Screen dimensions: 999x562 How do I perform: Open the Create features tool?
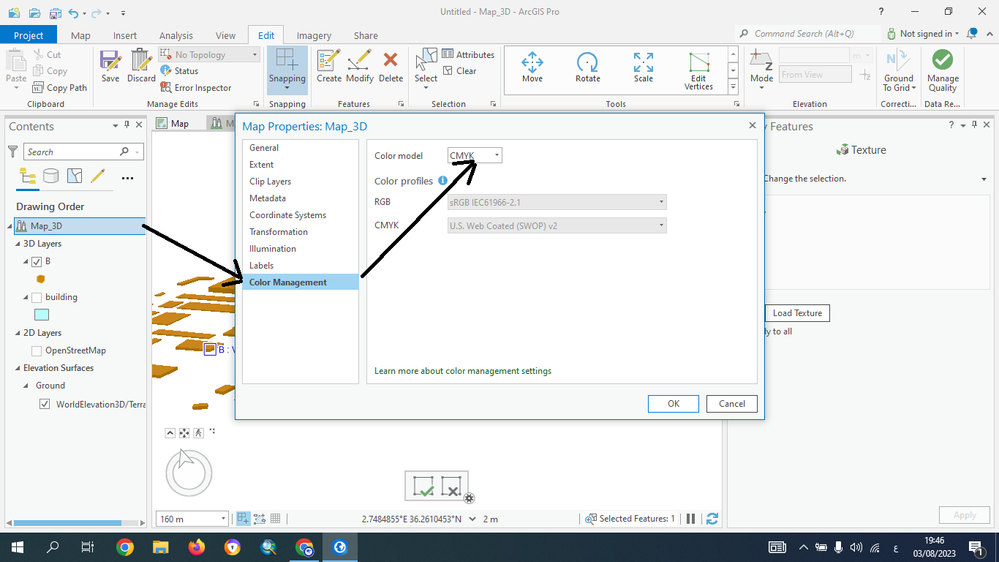(329, 66)
